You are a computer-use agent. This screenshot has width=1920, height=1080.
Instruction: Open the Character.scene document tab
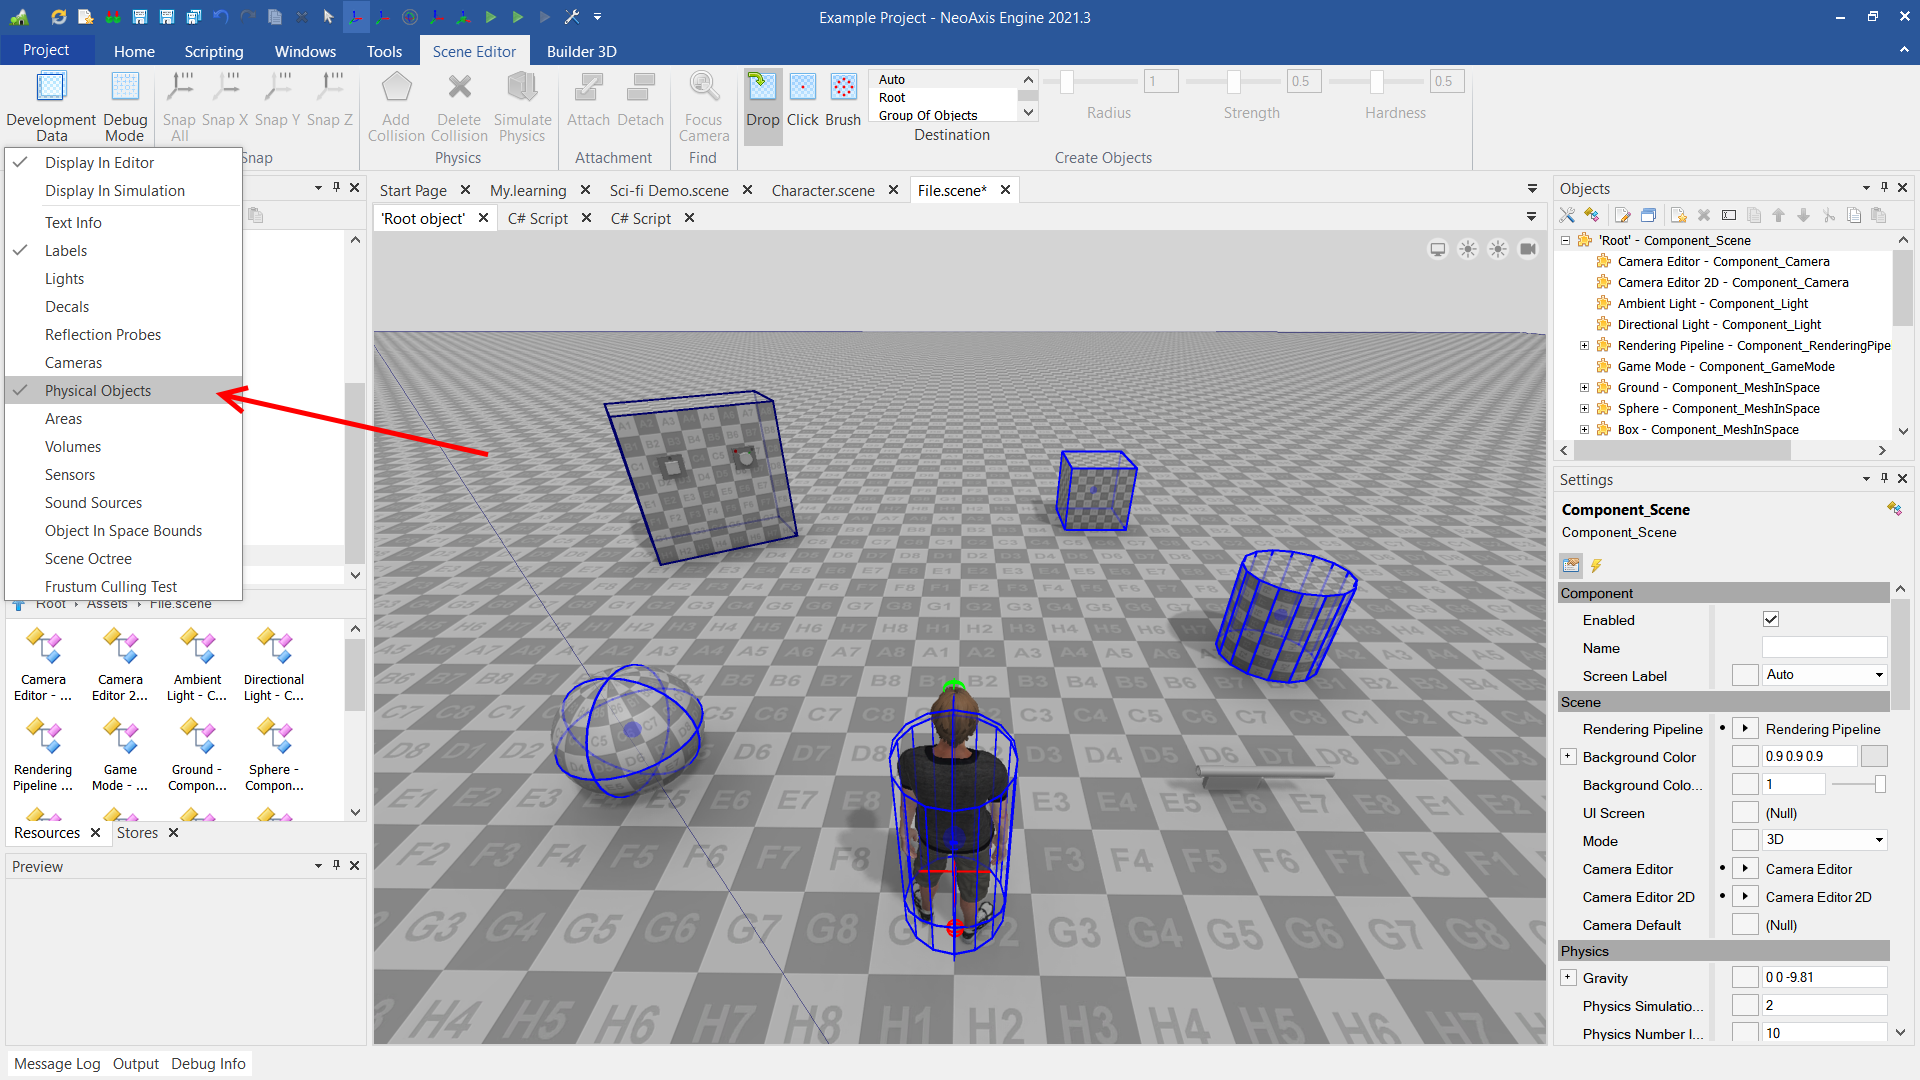(x=823, y=190)
